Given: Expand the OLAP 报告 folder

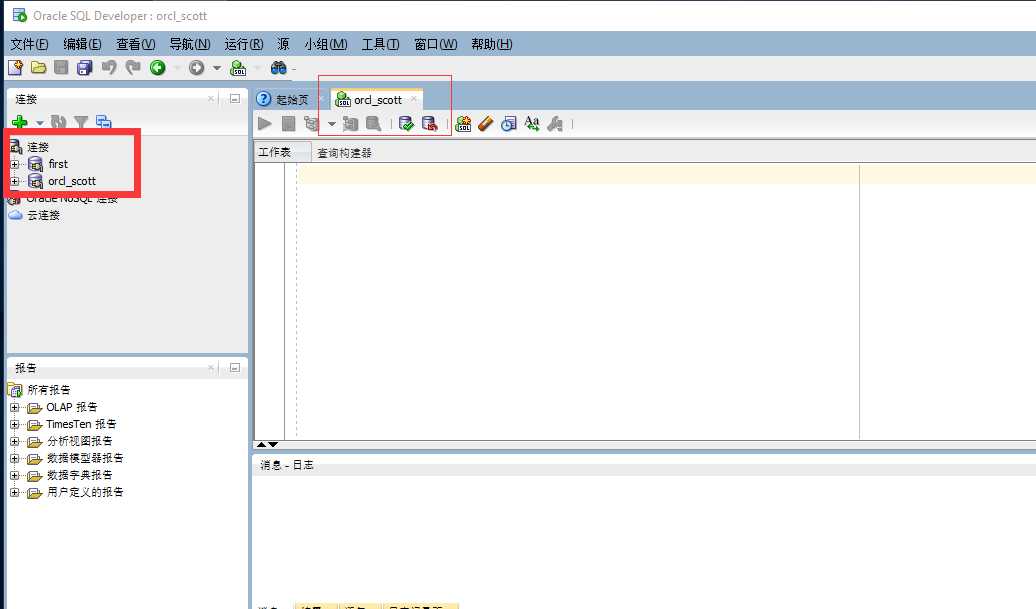Looking at the screenshot, I should (15, 408).
